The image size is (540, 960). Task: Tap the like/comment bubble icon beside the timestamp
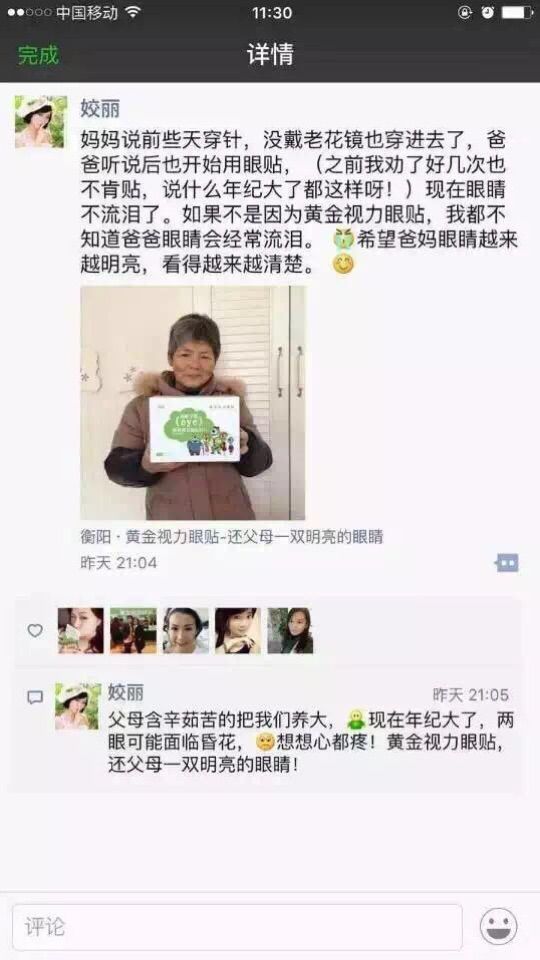507,562
